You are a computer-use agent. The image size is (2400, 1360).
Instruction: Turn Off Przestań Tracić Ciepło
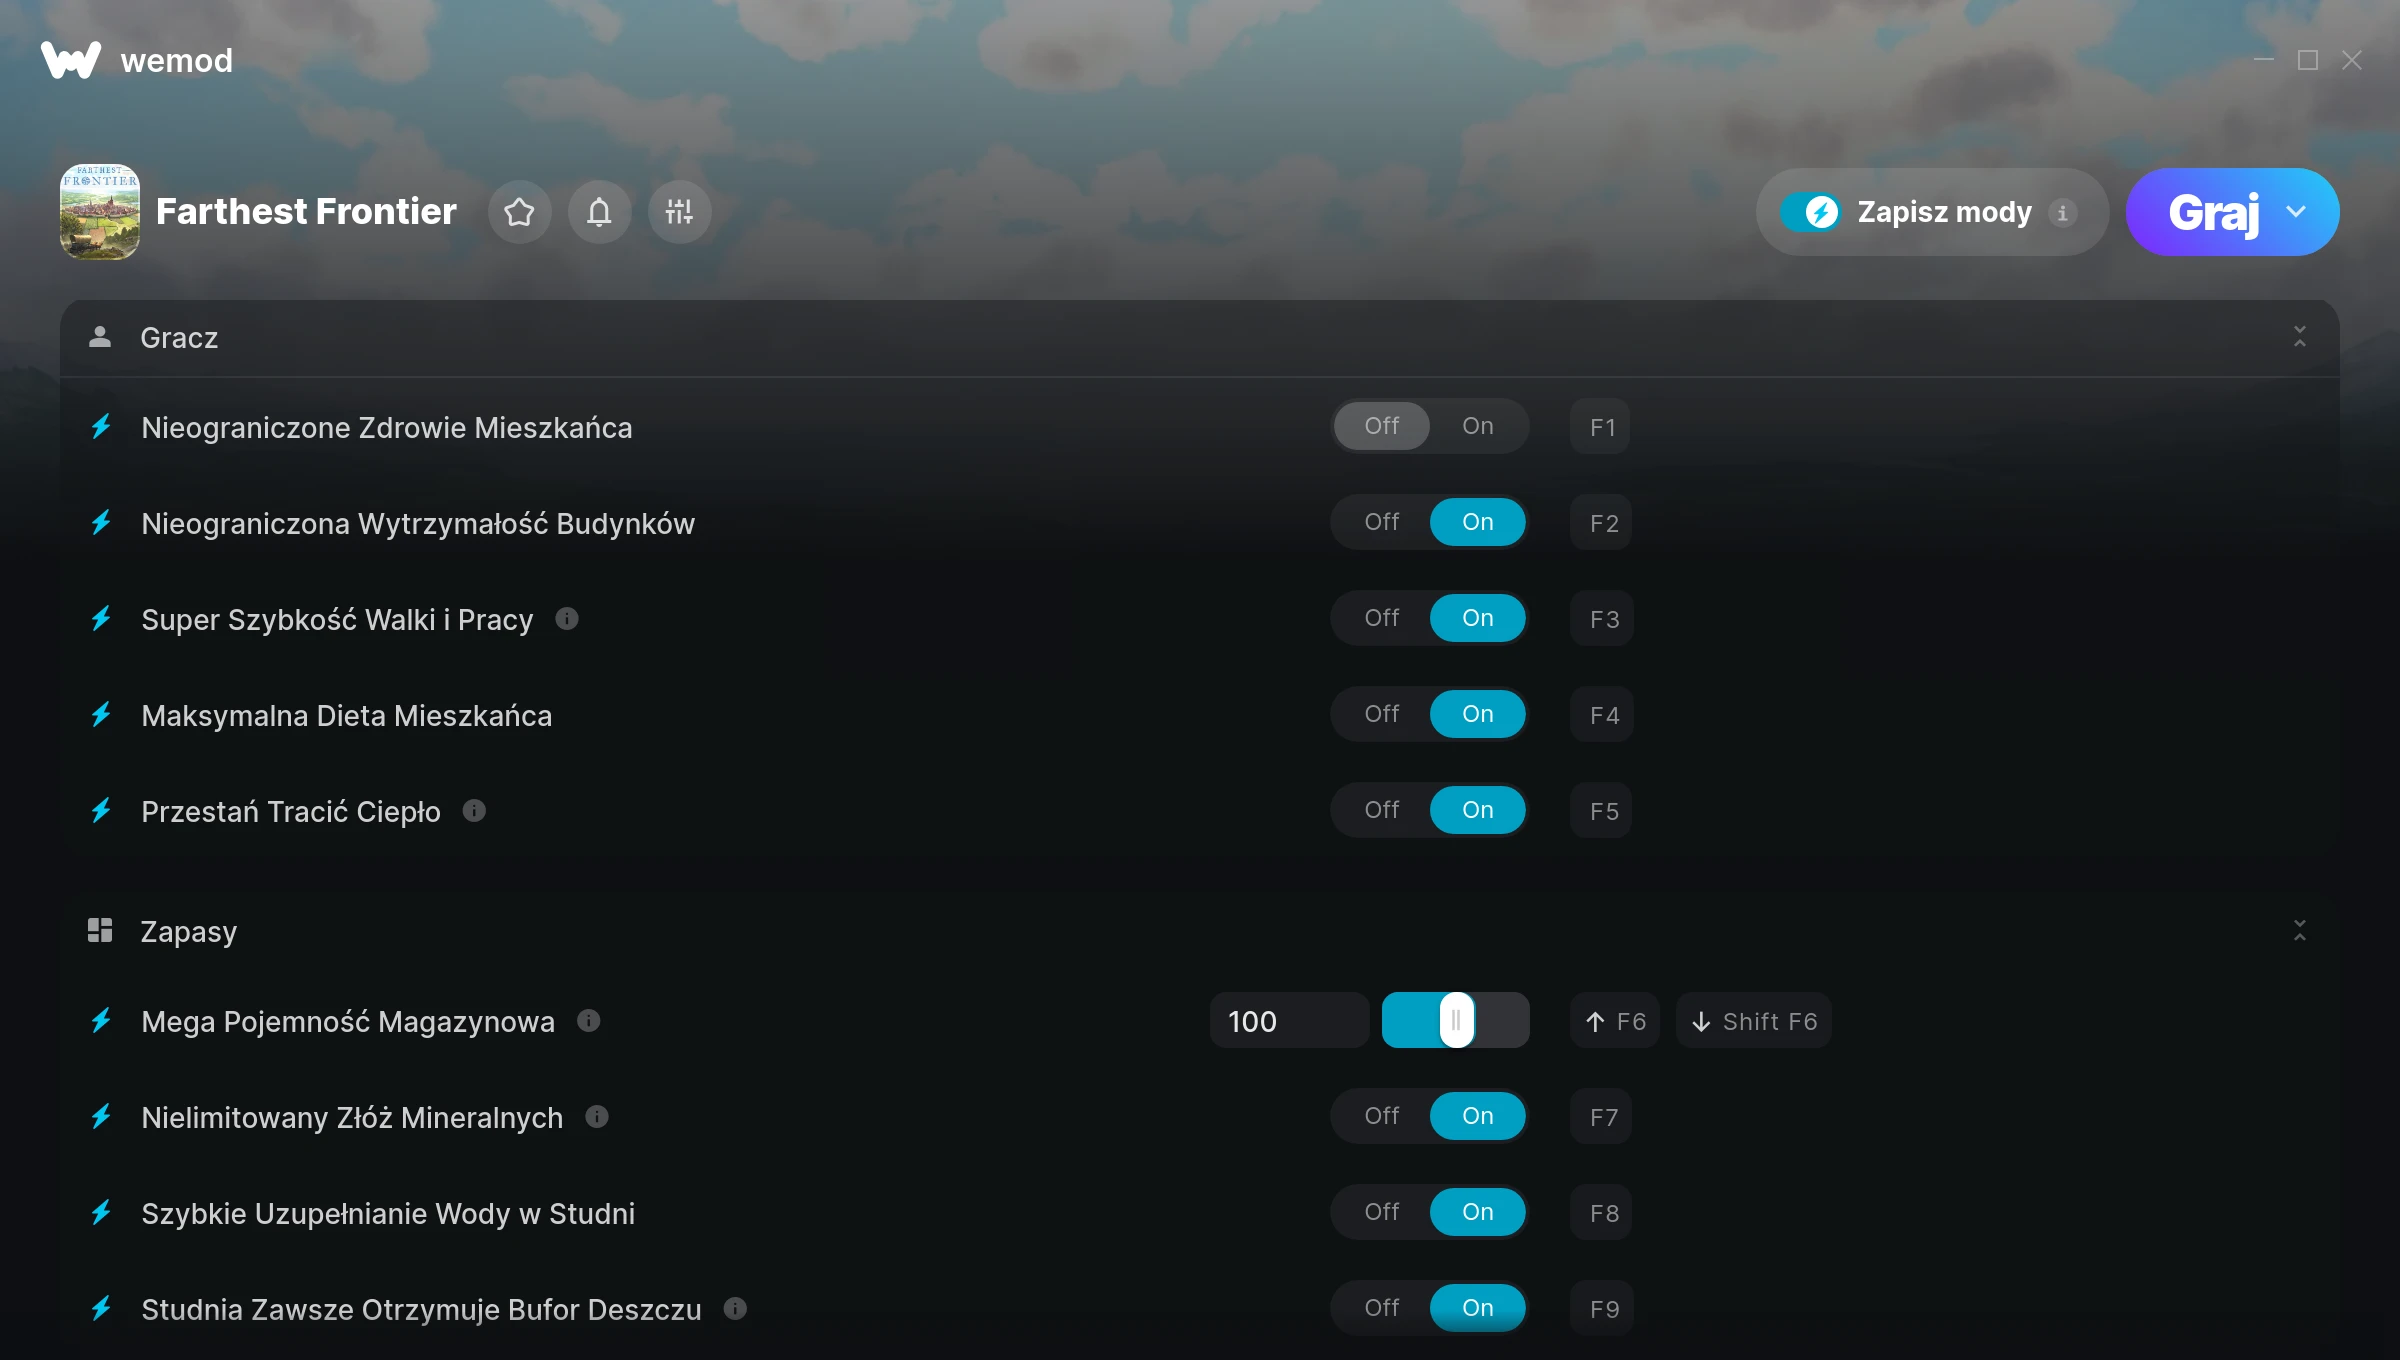tap(1382, 810)
